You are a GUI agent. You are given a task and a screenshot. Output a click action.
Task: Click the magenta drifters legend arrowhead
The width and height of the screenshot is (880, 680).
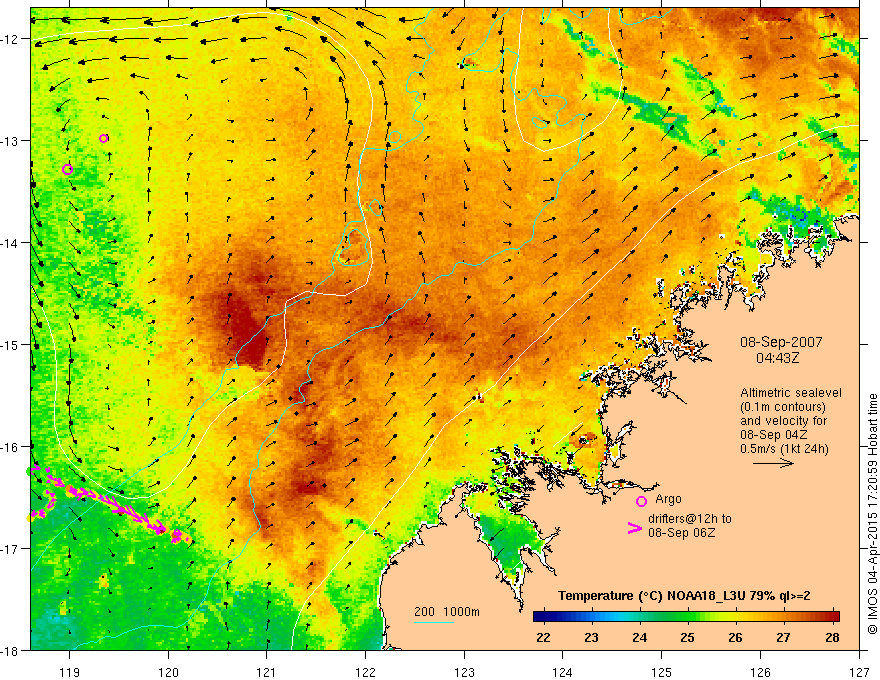pos(634,528)
